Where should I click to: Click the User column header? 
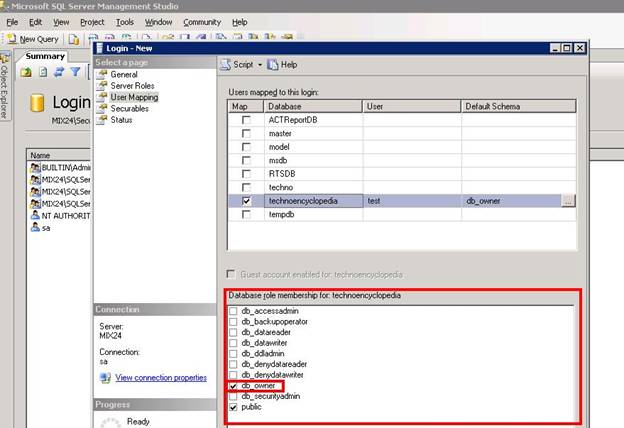click(412, 106)
